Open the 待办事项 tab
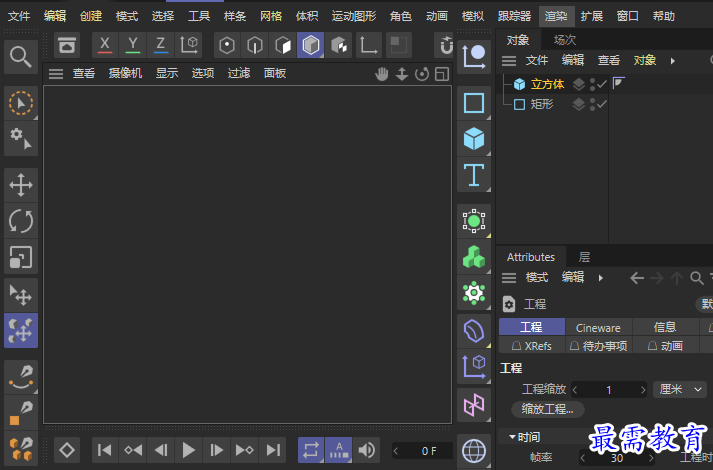The height and width of the screenshot is (470, 713). pyautogui.click(x=598, y=346)
